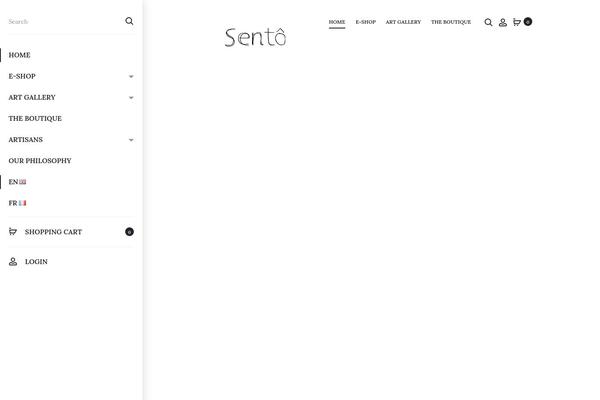Select THE BOUTIQUE in the top navigation
This screenshot has height=400, width=600.
[451, 22]
